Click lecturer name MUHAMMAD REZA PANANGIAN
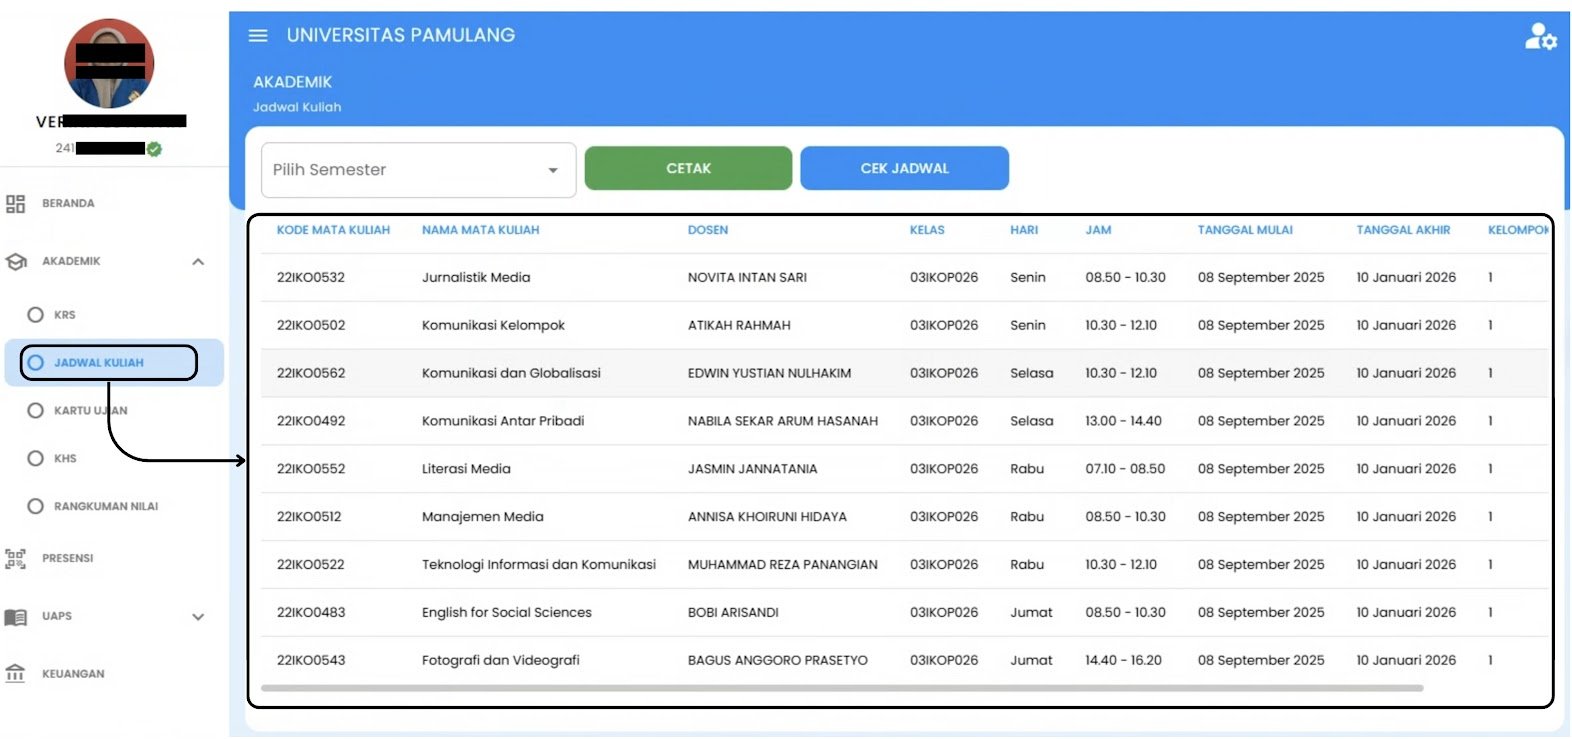Viewport: 1572px width, 739px height. 783,565
